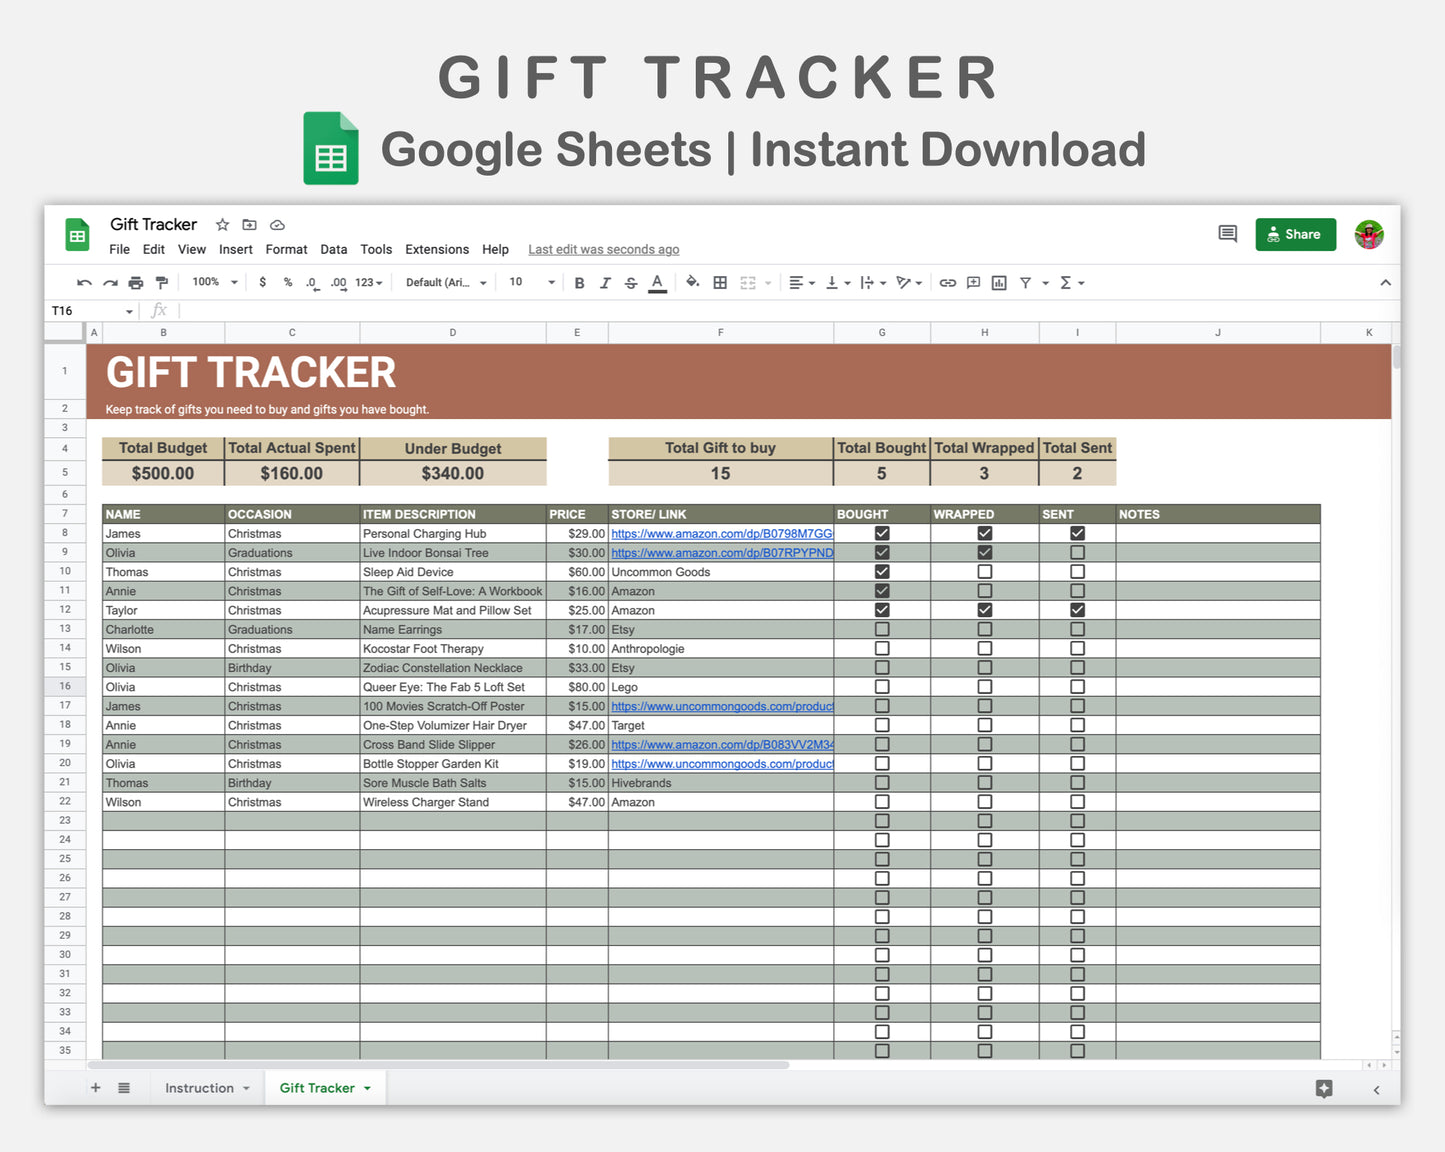Image resolution: width=1445 pixels, height=1152 pixels.
Task: Select the Format as percent icon
Action: tap(288, 282)
